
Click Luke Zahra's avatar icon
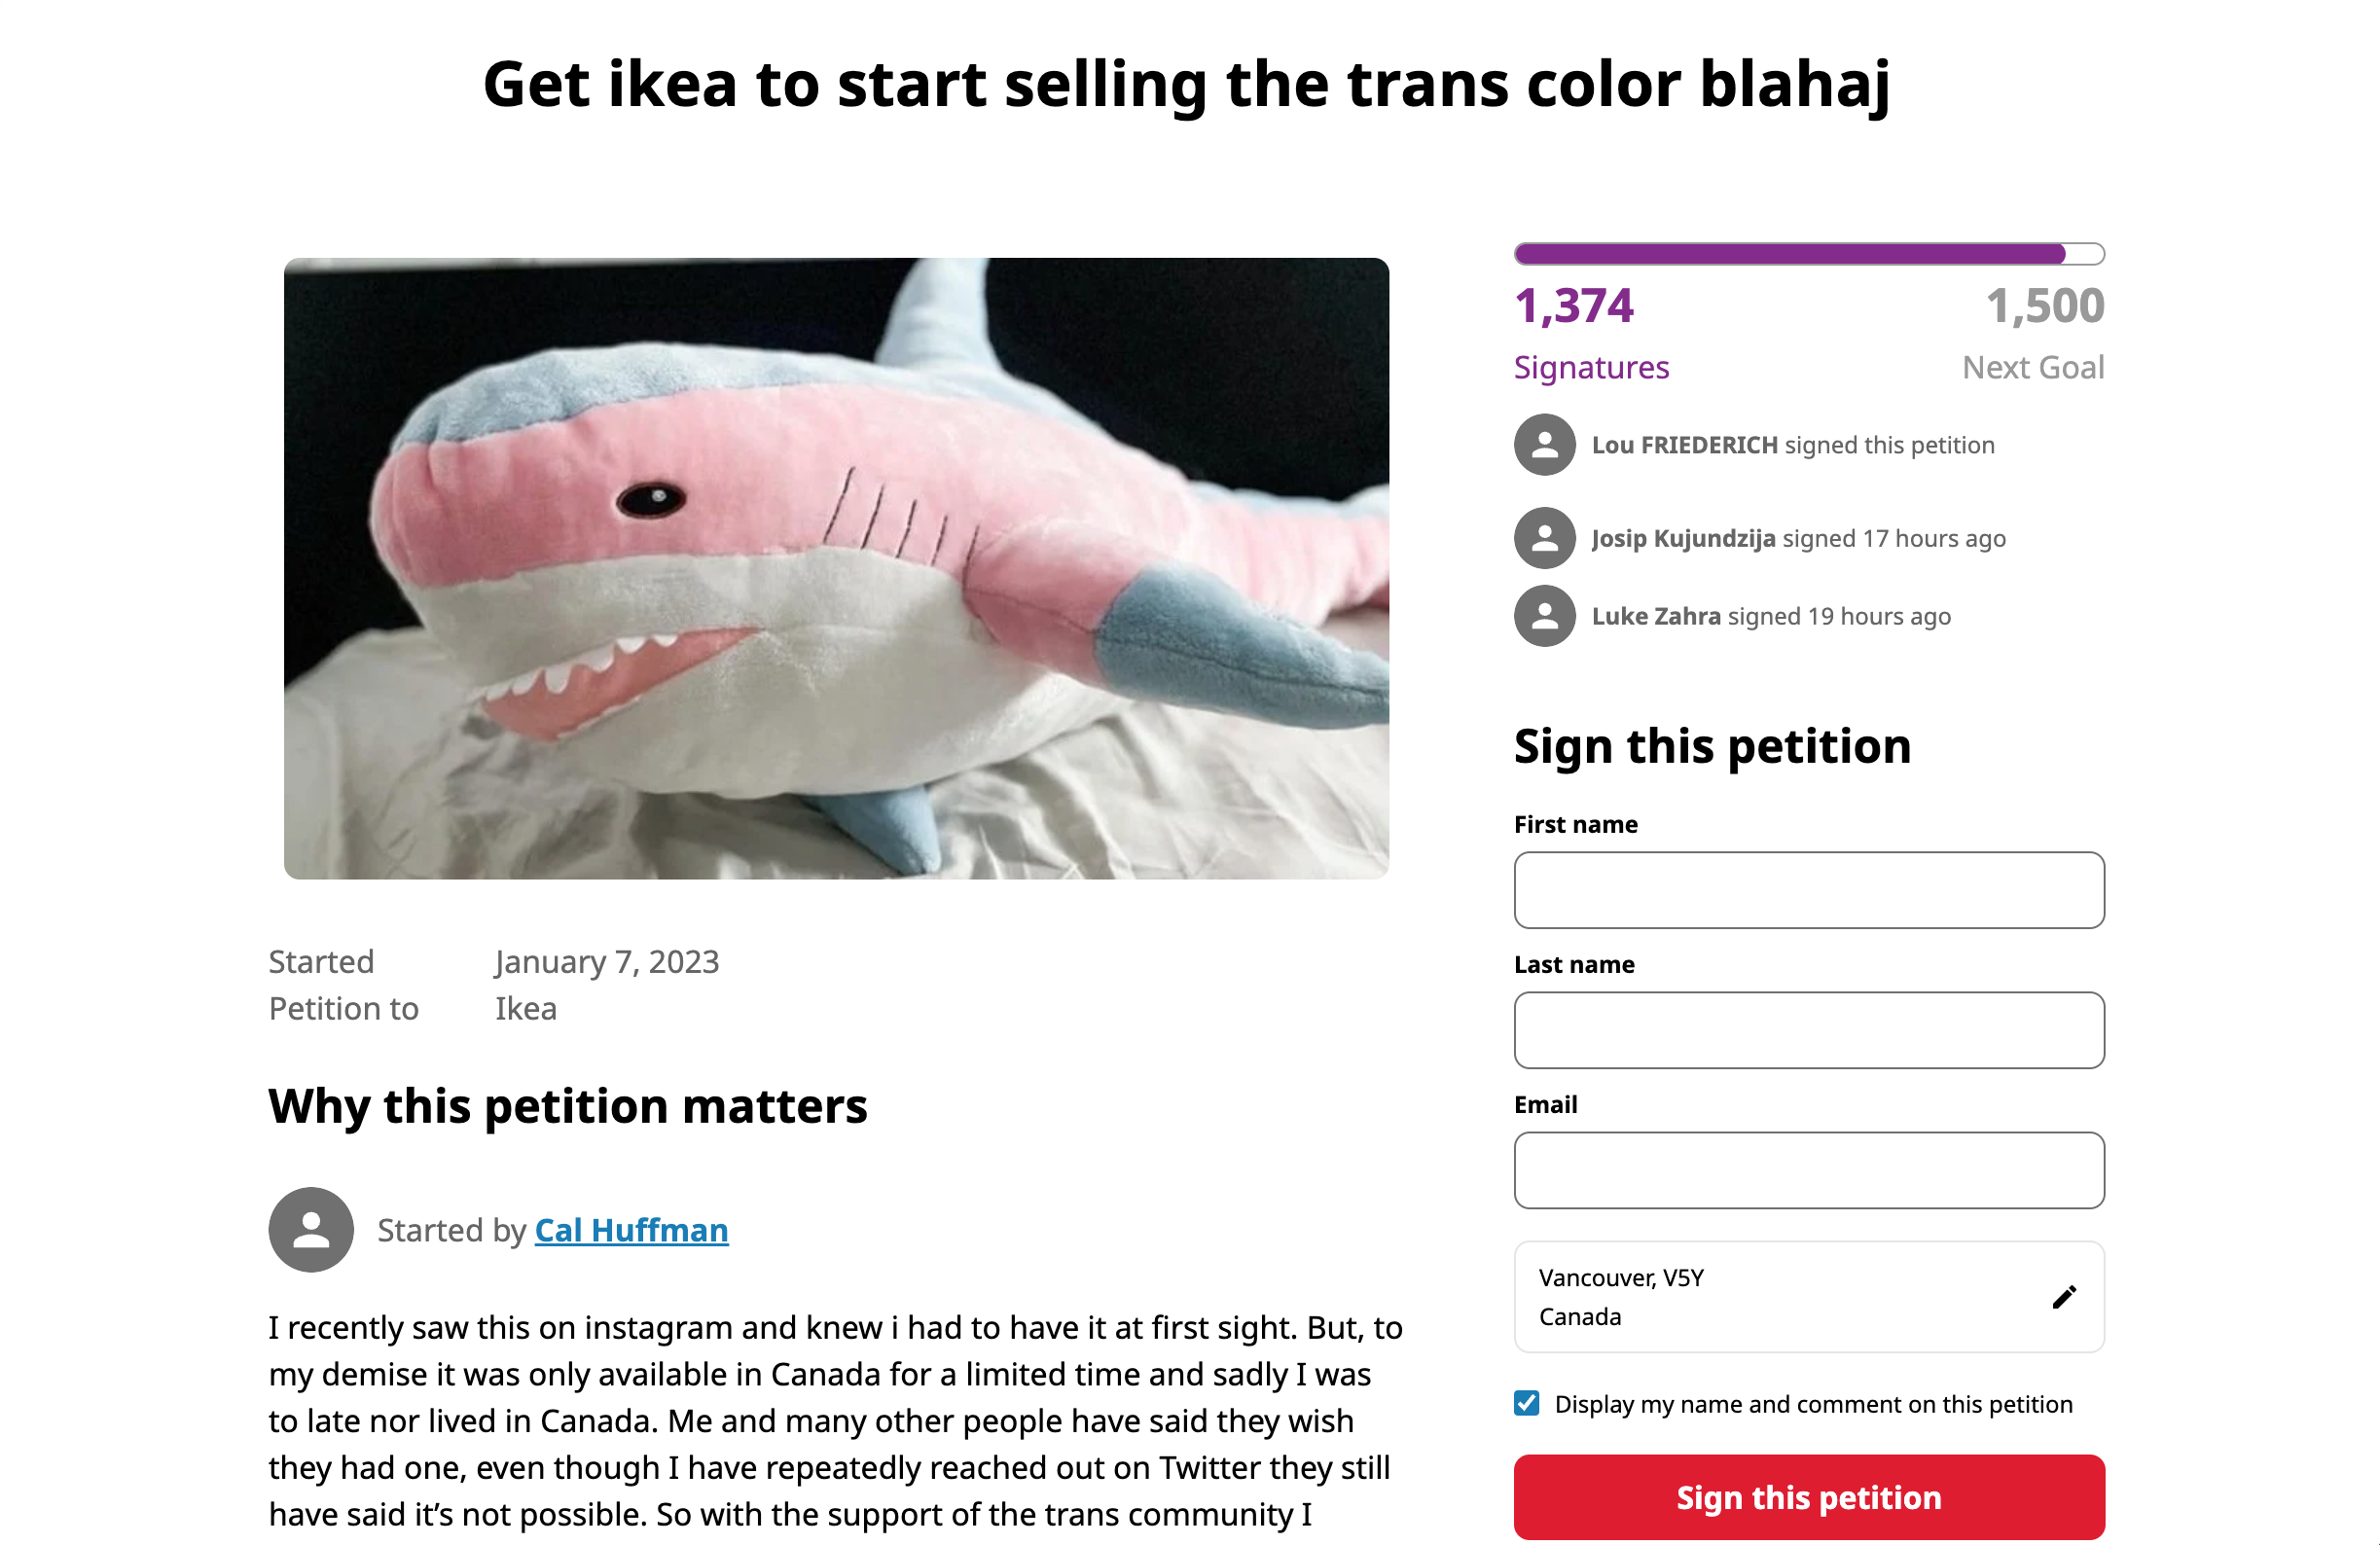click(x=1544, y=616)
